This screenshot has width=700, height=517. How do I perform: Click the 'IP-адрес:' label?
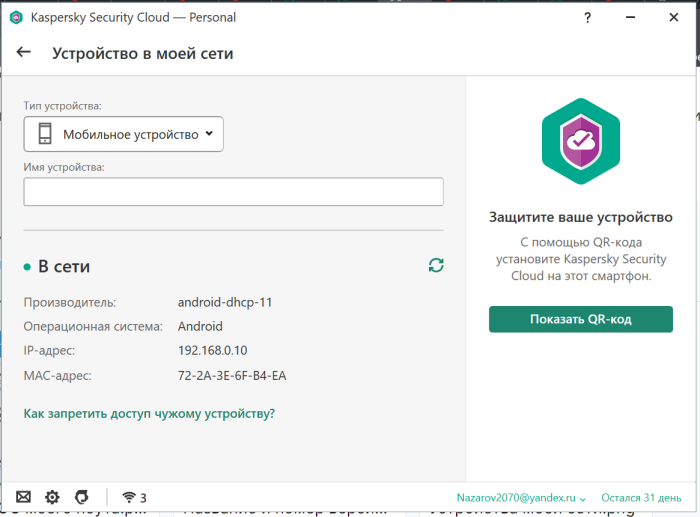click(49, 350)
